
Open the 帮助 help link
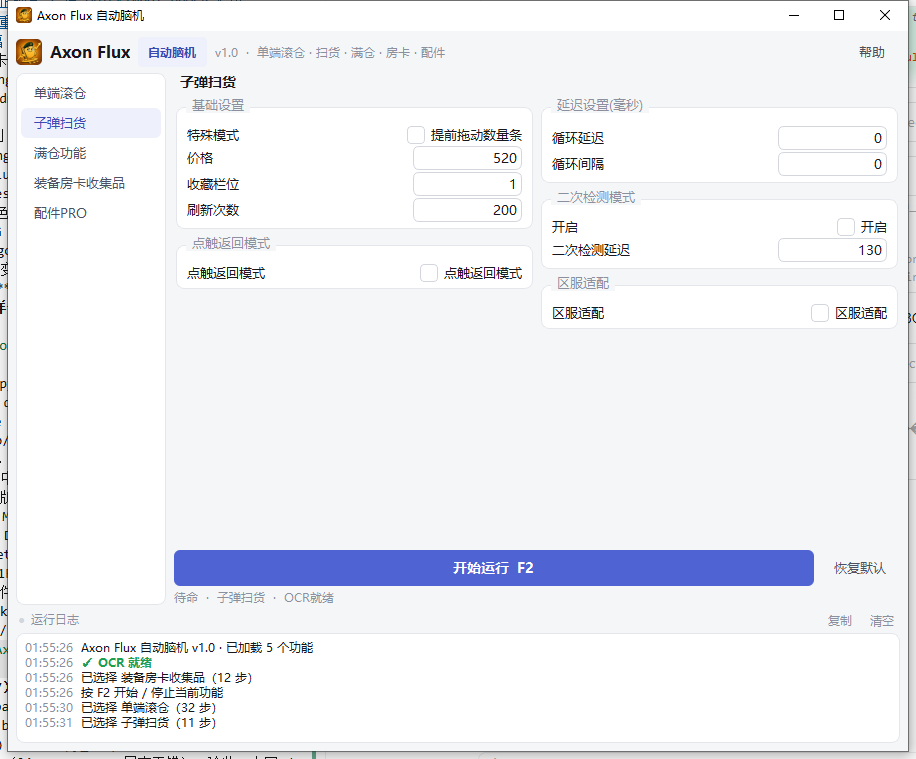pos(872,52)
